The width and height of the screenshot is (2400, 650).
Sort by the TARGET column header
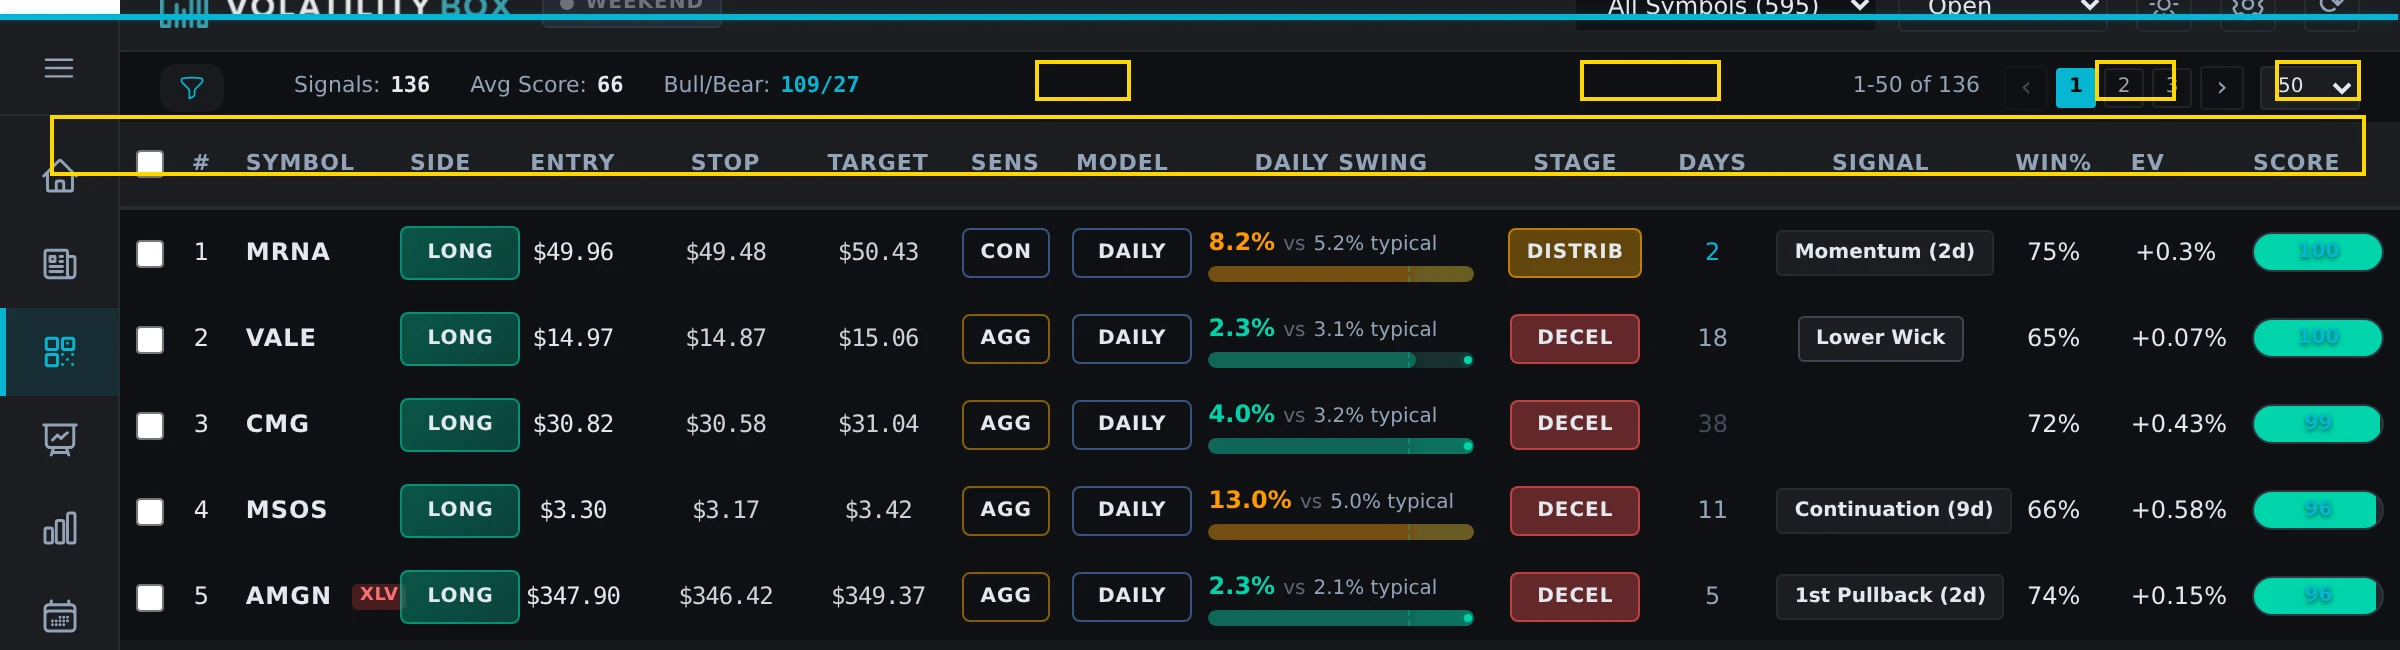pyautogui.click(x=877, y=162)
